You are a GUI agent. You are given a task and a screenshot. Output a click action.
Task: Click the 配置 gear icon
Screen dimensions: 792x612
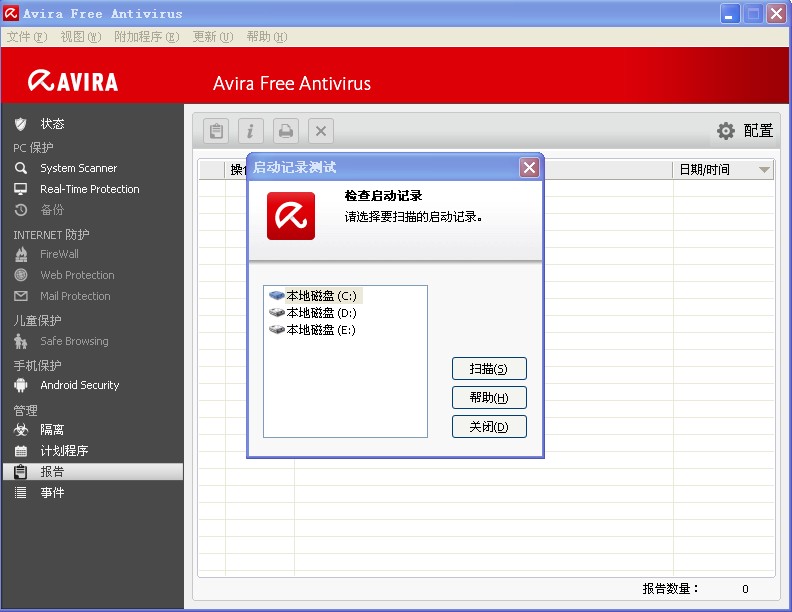[726, 131]
